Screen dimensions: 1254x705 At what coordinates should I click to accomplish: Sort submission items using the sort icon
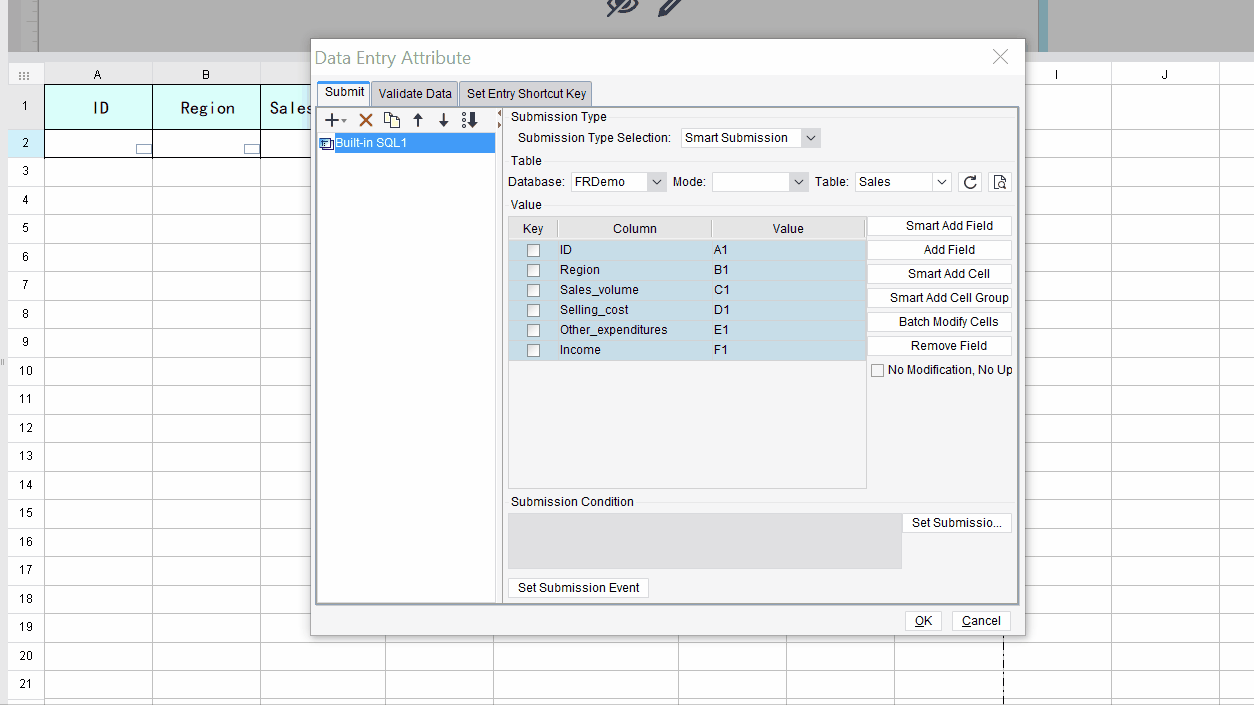[x=469, y=120]
